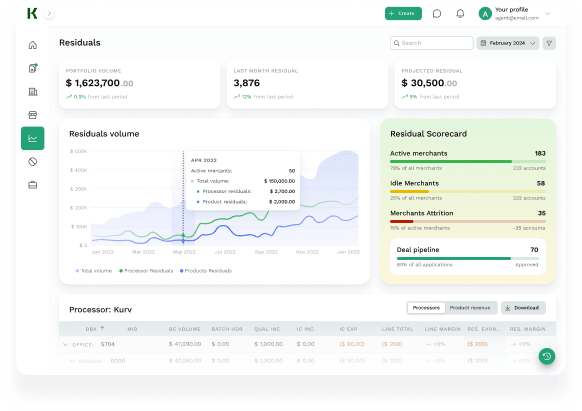
Task: Click the QUAL INC column header
Action: coord(267,329)
